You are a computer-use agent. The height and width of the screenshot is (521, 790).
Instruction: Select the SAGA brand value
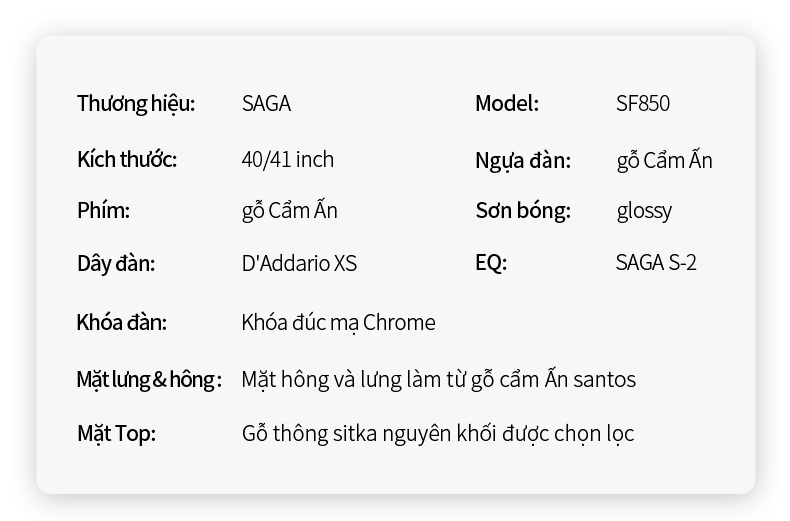(266, 104)
